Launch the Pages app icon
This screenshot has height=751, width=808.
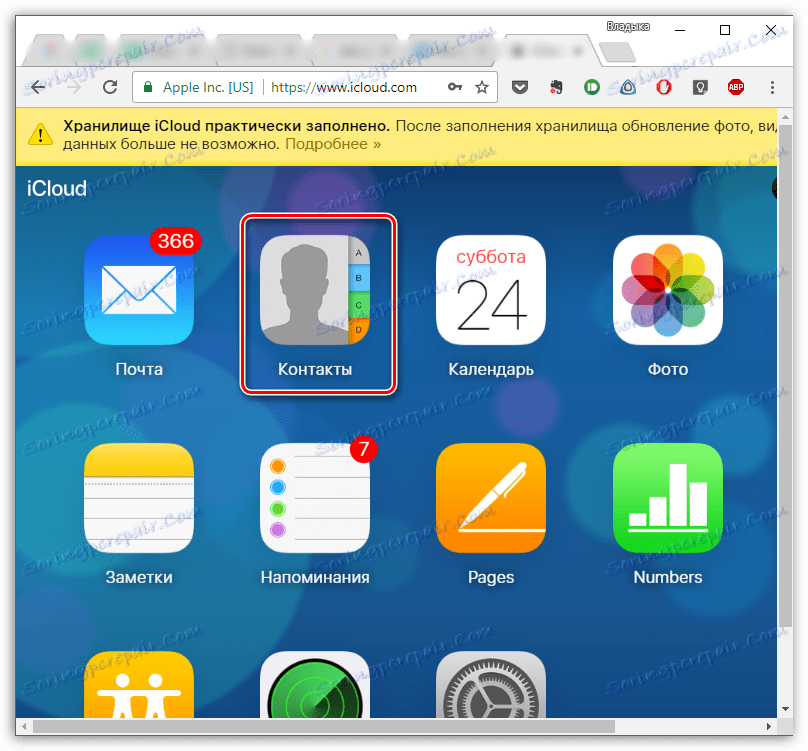pos(491,498)
